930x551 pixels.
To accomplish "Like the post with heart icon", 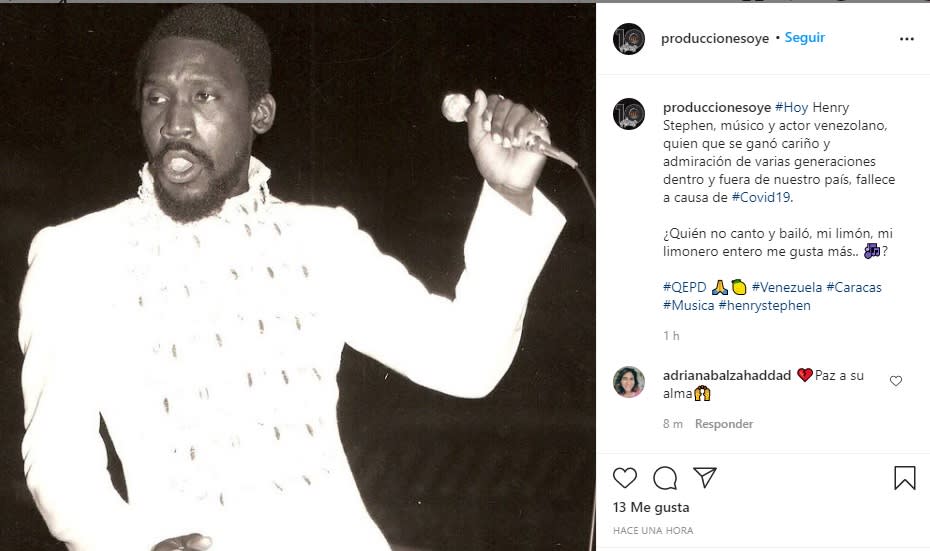I will pos(625,478).
